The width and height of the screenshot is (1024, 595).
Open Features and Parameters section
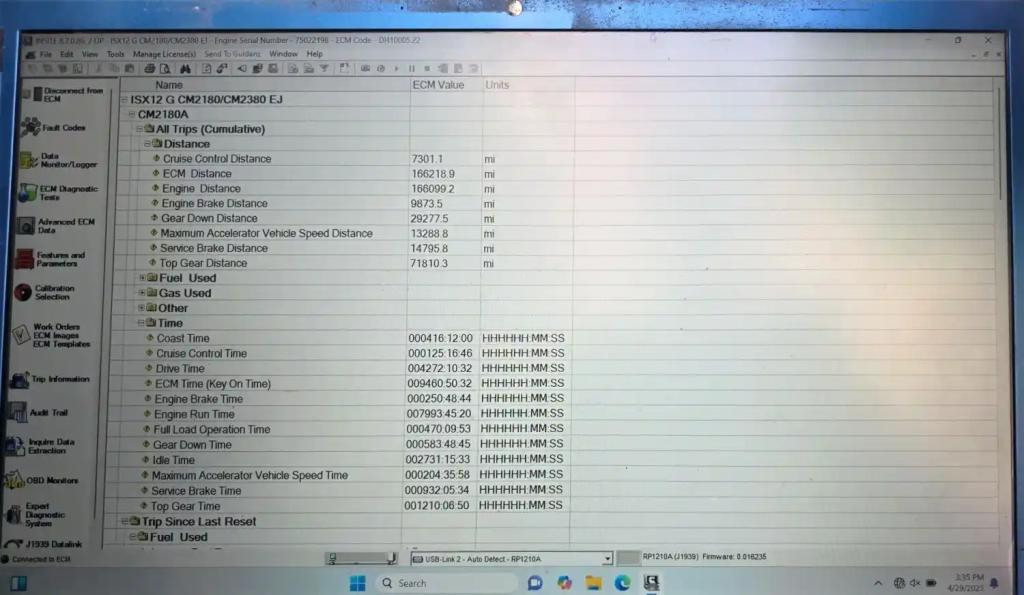tap(60, 259)
